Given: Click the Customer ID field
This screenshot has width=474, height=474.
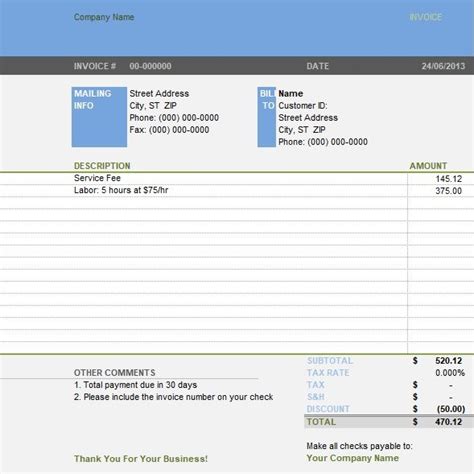Looking at the screenshot, I should point(303,106).
